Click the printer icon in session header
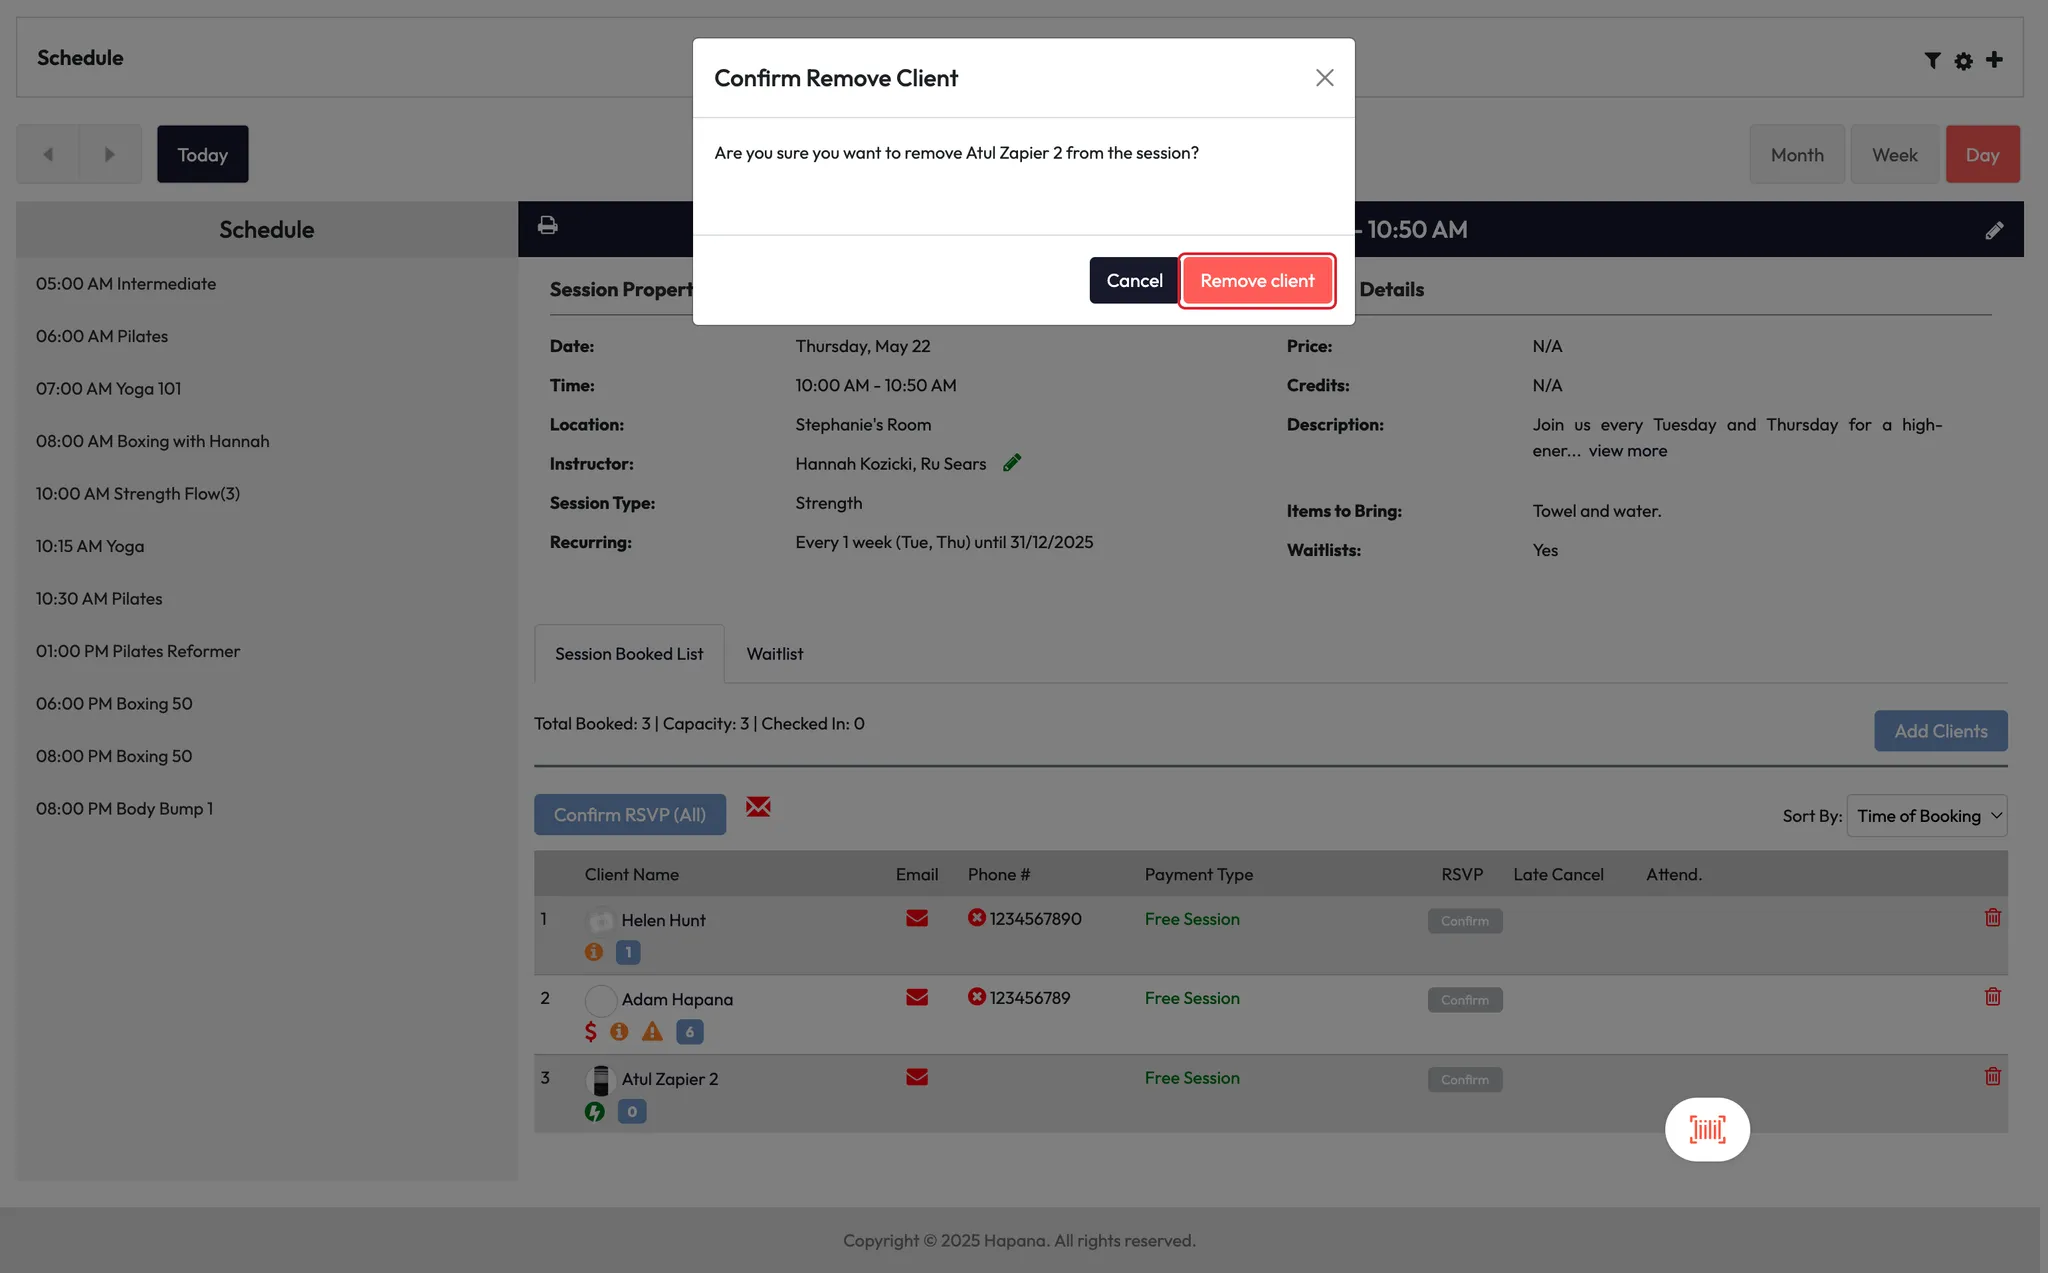The height and width of the screenshot is (1273, 2048). [x=547, y=225]
